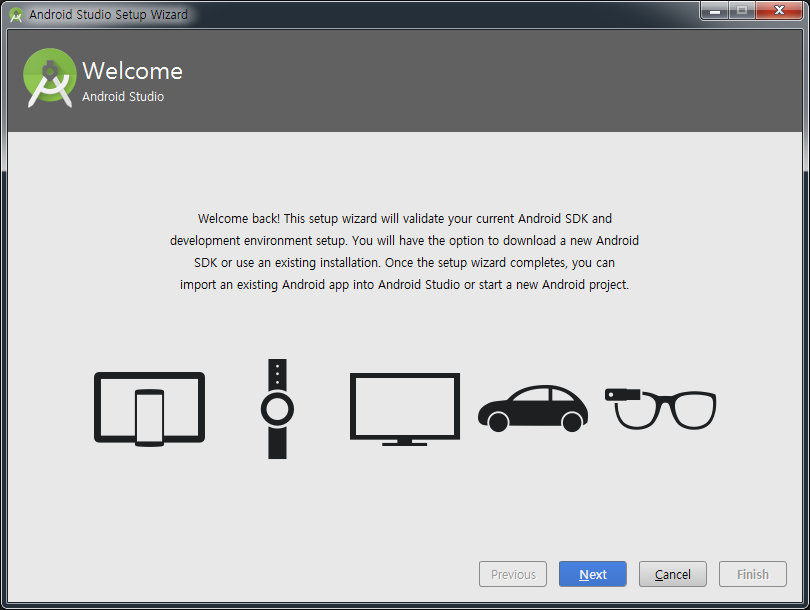Viewport: 810px width, 610px height.
Task: Click the Android Studio subtitle under Welcome
Action: (x=123, y=97)
